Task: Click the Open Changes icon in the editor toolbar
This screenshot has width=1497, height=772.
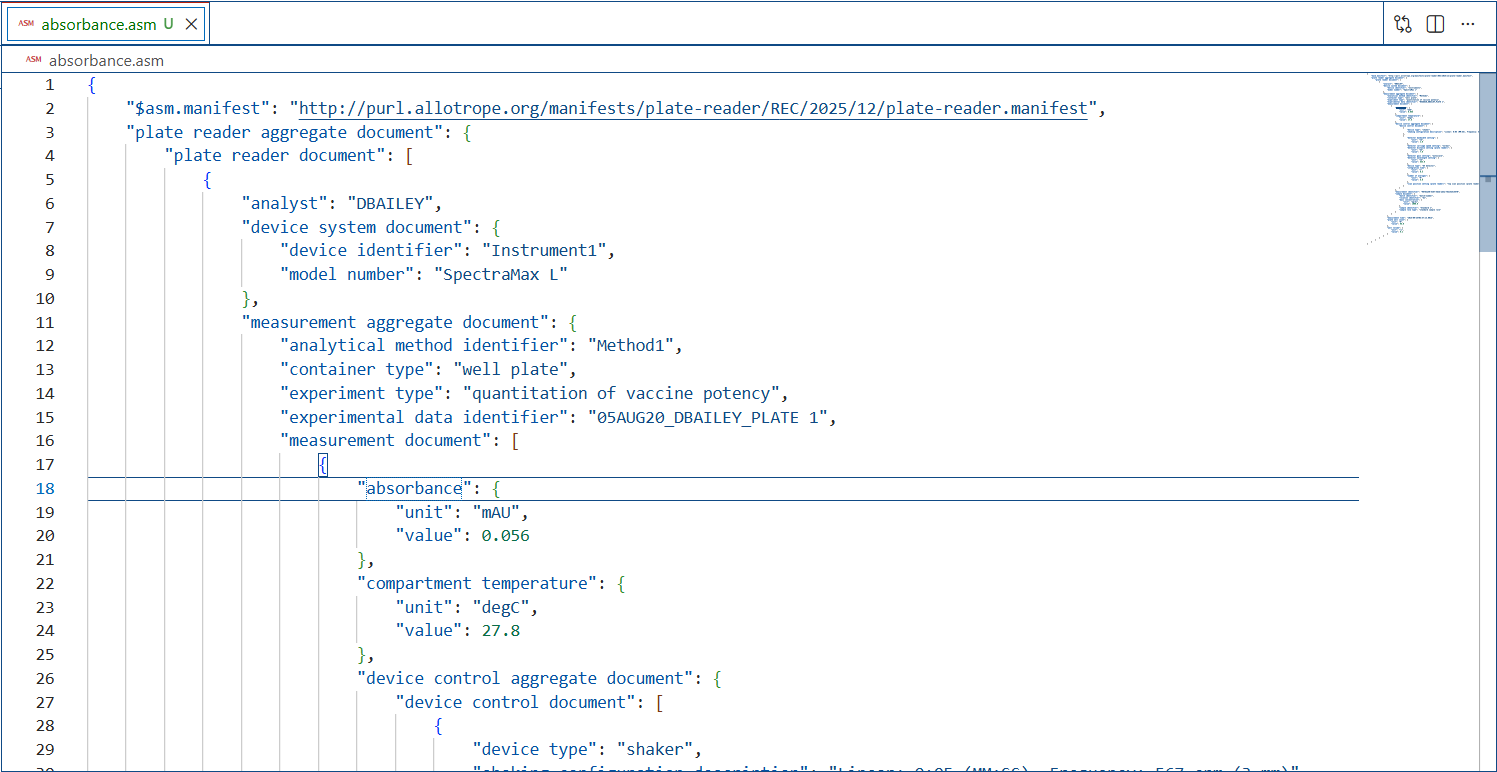Action: [1402, 23]
